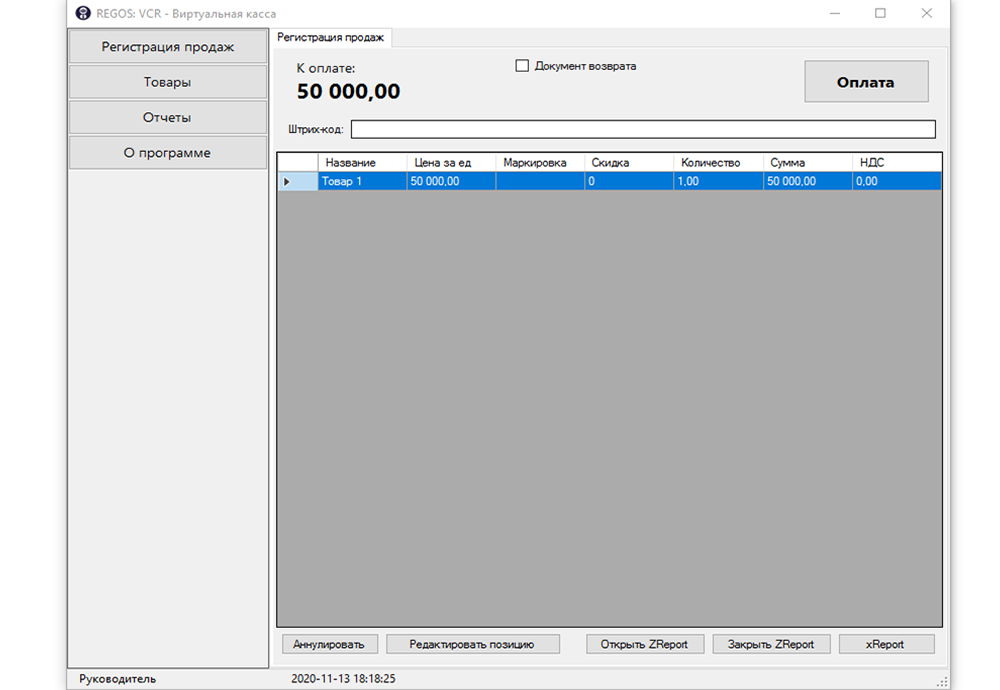This screenshot has height=690, width=1000.
Task: Click the Маркировка column header
Action: pyautogui.click(x=540, y=163)
